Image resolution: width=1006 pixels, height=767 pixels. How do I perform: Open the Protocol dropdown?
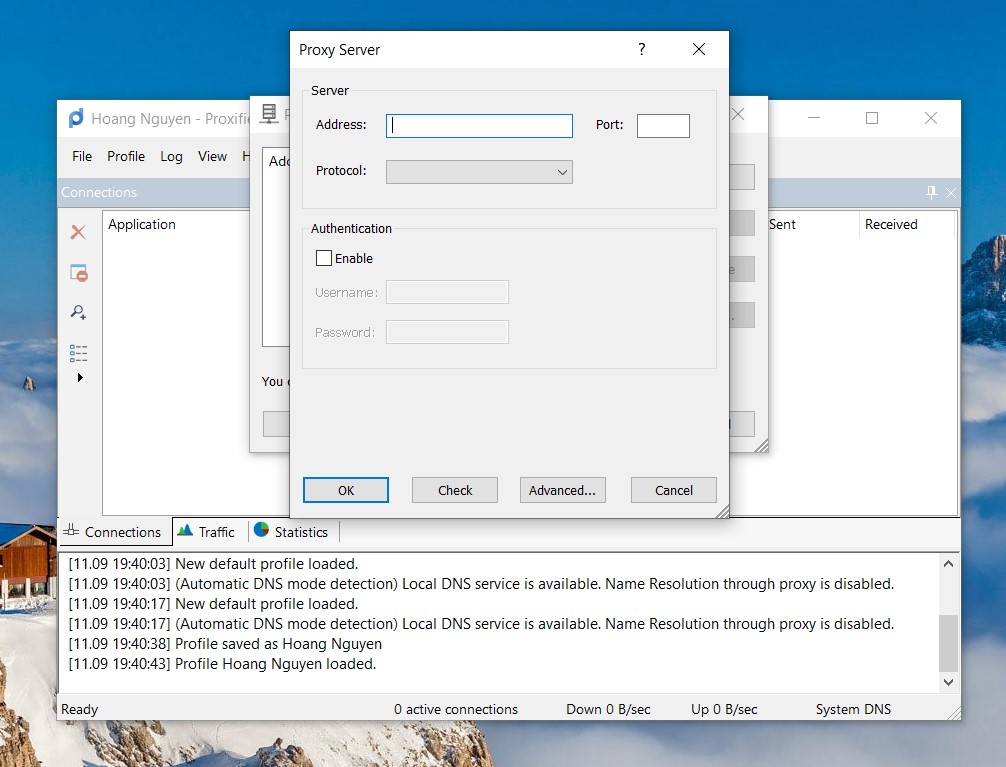pyautogui.click(x=479, y=172)
